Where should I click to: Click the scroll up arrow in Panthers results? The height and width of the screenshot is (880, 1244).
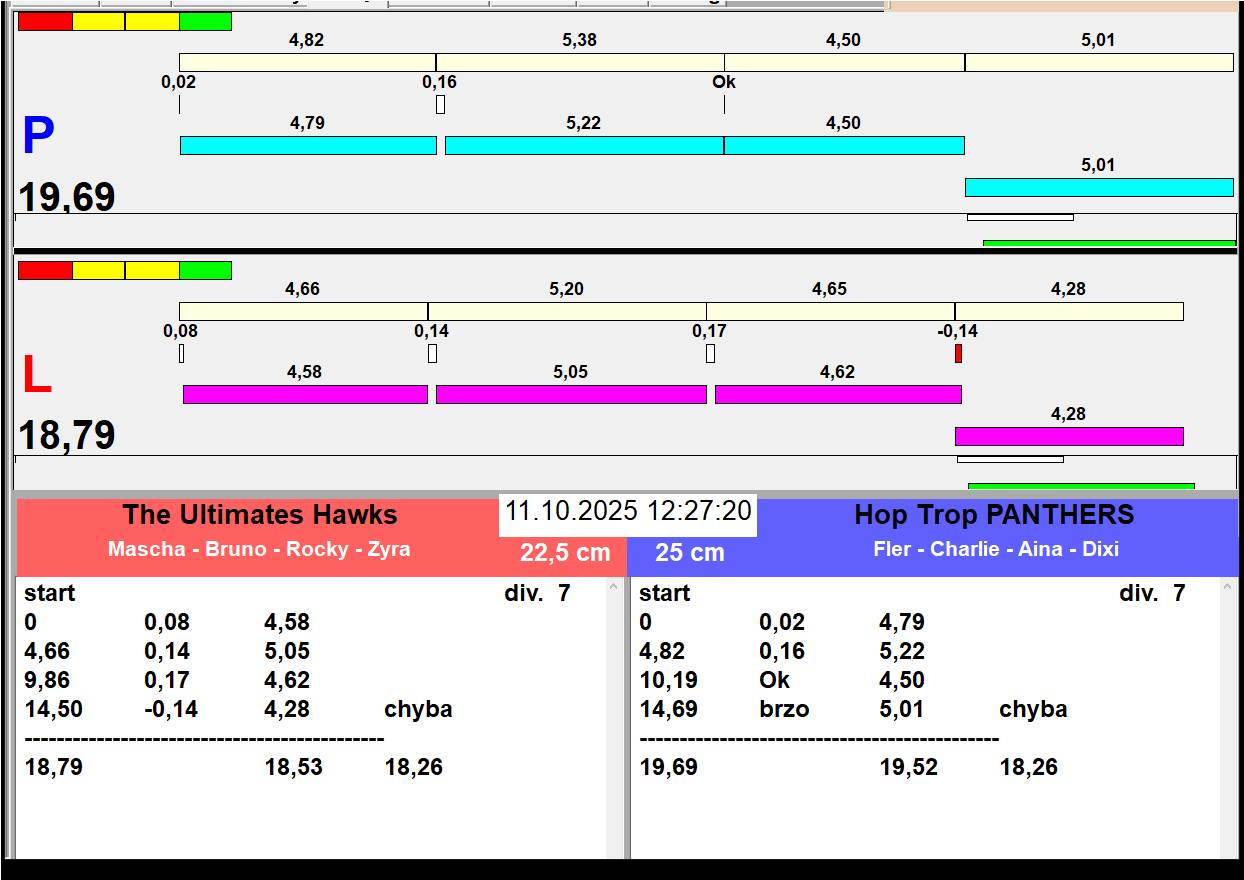pos(1229,588)
